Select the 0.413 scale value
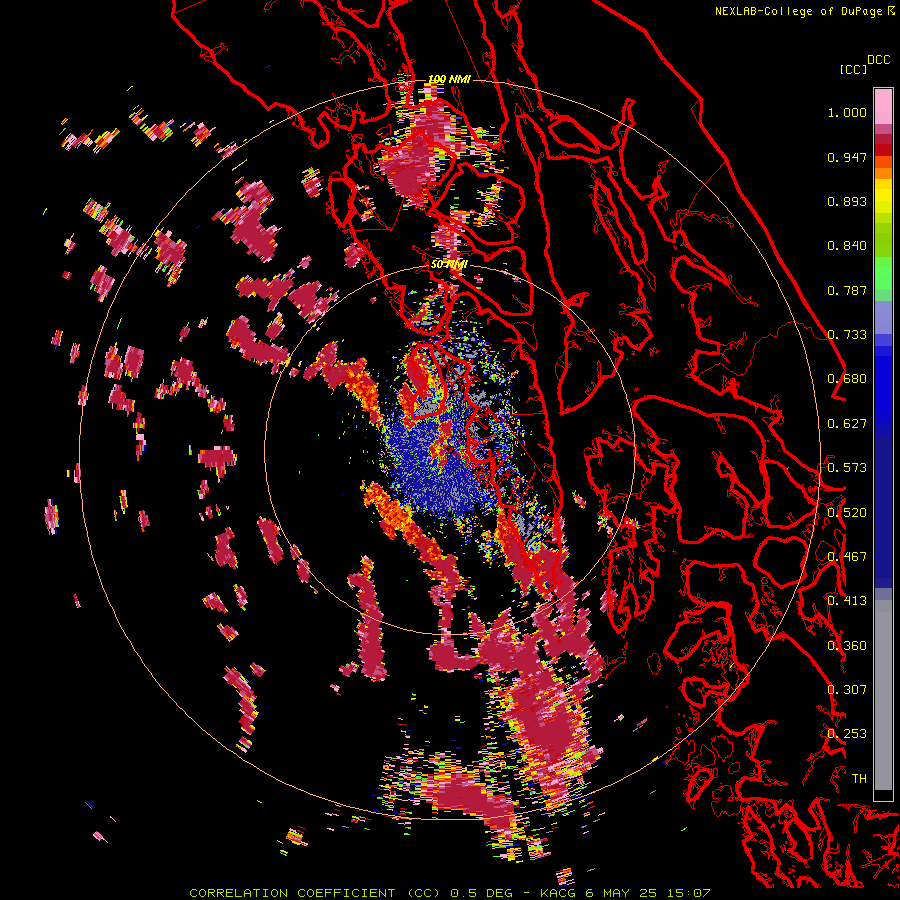The image size is (900, 900). (x=847, y=601)
